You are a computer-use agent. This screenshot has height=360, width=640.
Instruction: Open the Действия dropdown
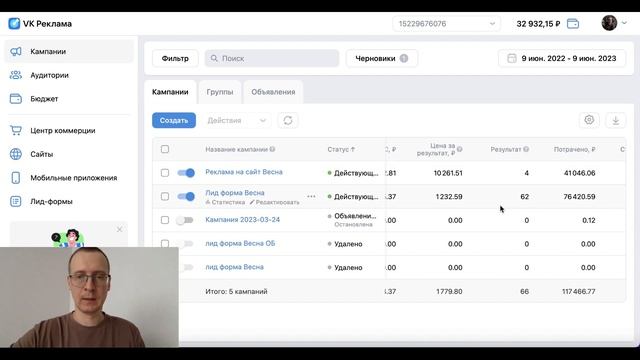pos(237,120)
